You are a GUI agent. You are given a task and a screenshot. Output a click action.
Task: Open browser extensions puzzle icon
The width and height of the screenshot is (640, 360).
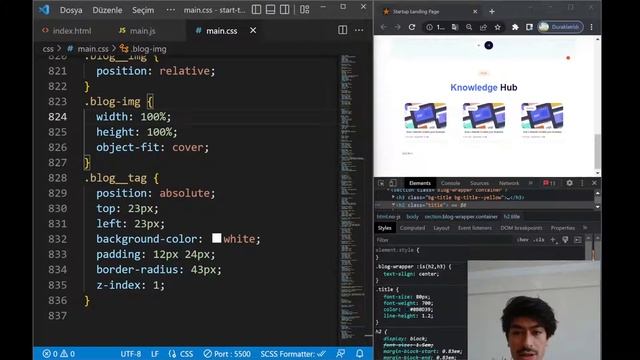click(515, 27)
